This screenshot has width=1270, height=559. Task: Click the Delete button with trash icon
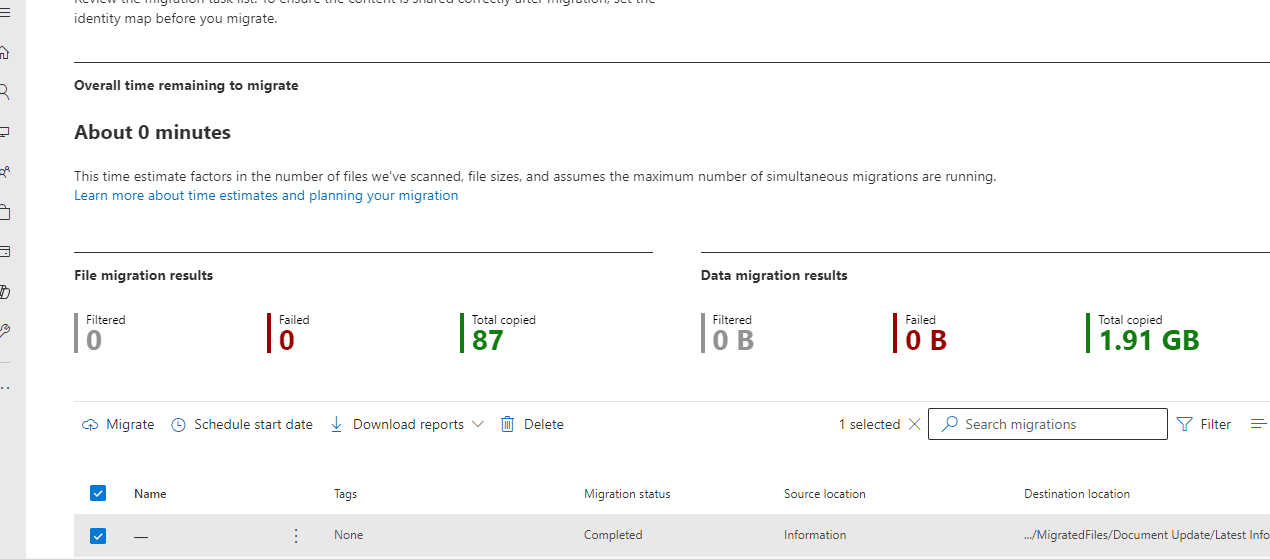(532, 424)
